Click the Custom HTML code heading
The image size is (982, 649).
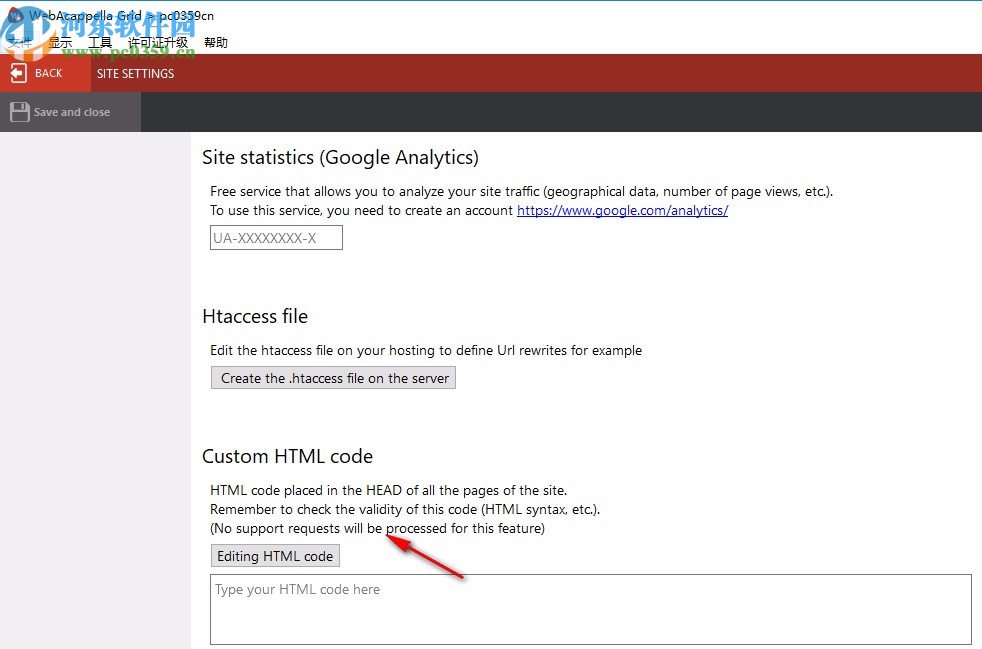287,456
